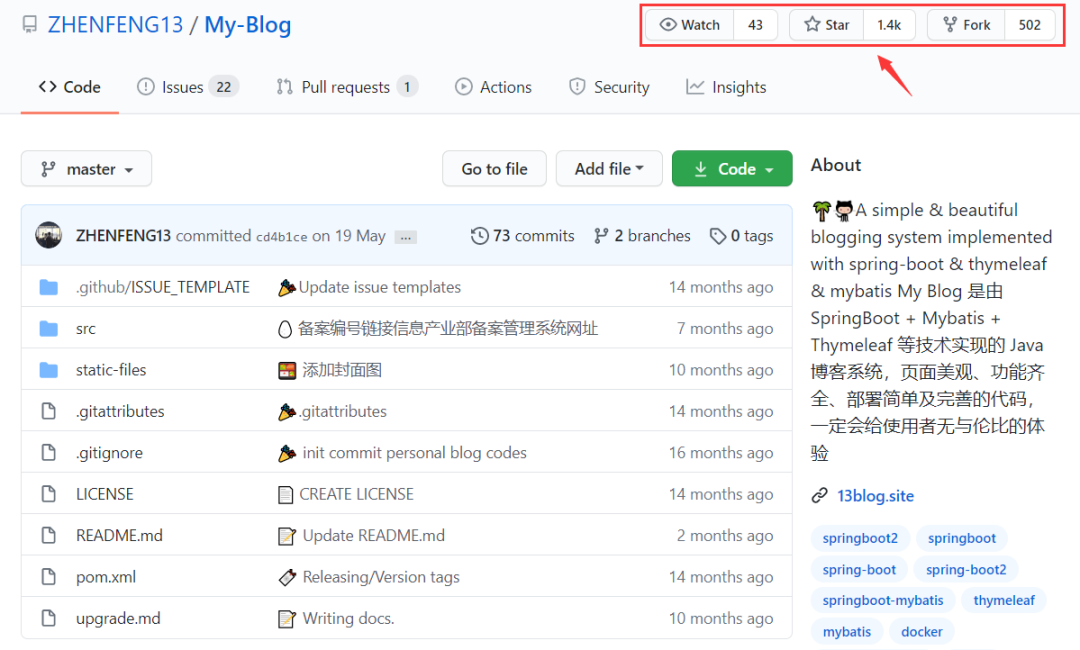Expand the commit message ellipsis button
Image resolution: width=1080 pixels, height=650 pixels.
tap(406, 237)
